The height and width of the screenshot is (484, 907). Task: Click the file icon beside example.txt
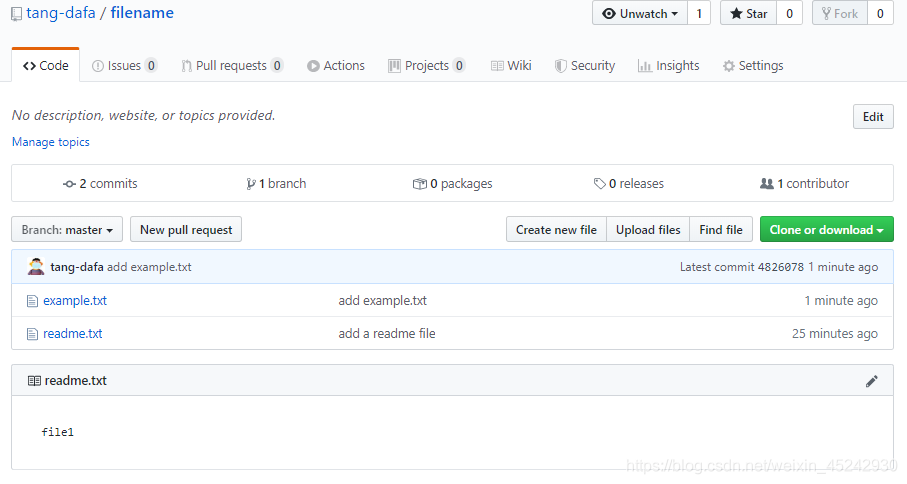(x=32, y=301)
